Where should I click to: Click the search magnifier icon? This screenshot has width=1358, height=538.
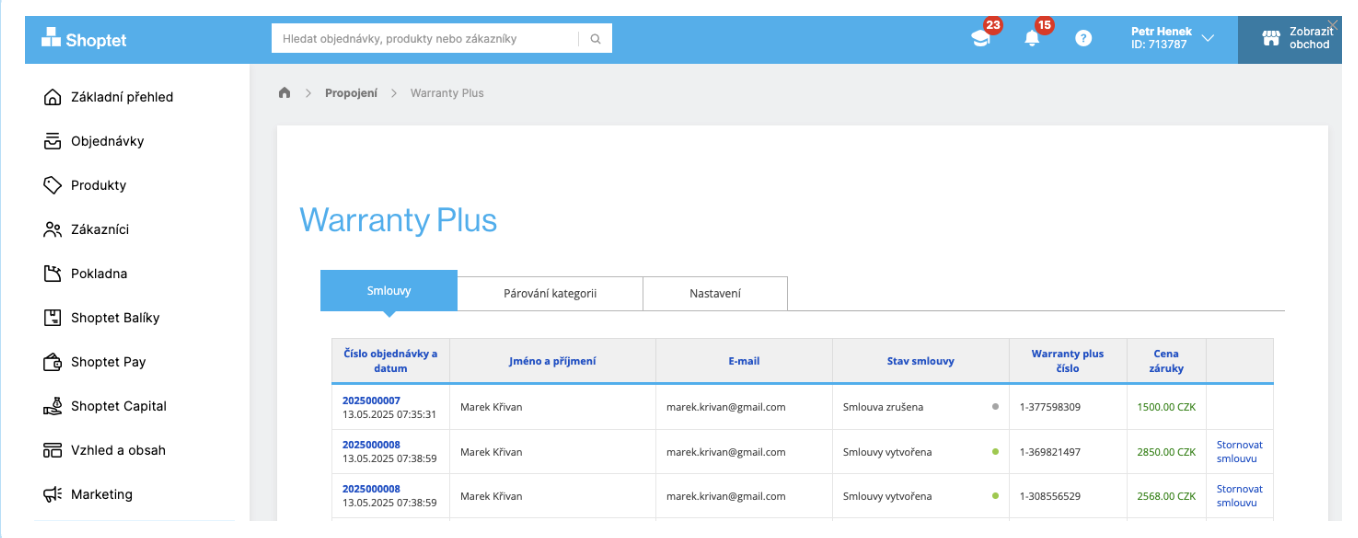(595, 39)
